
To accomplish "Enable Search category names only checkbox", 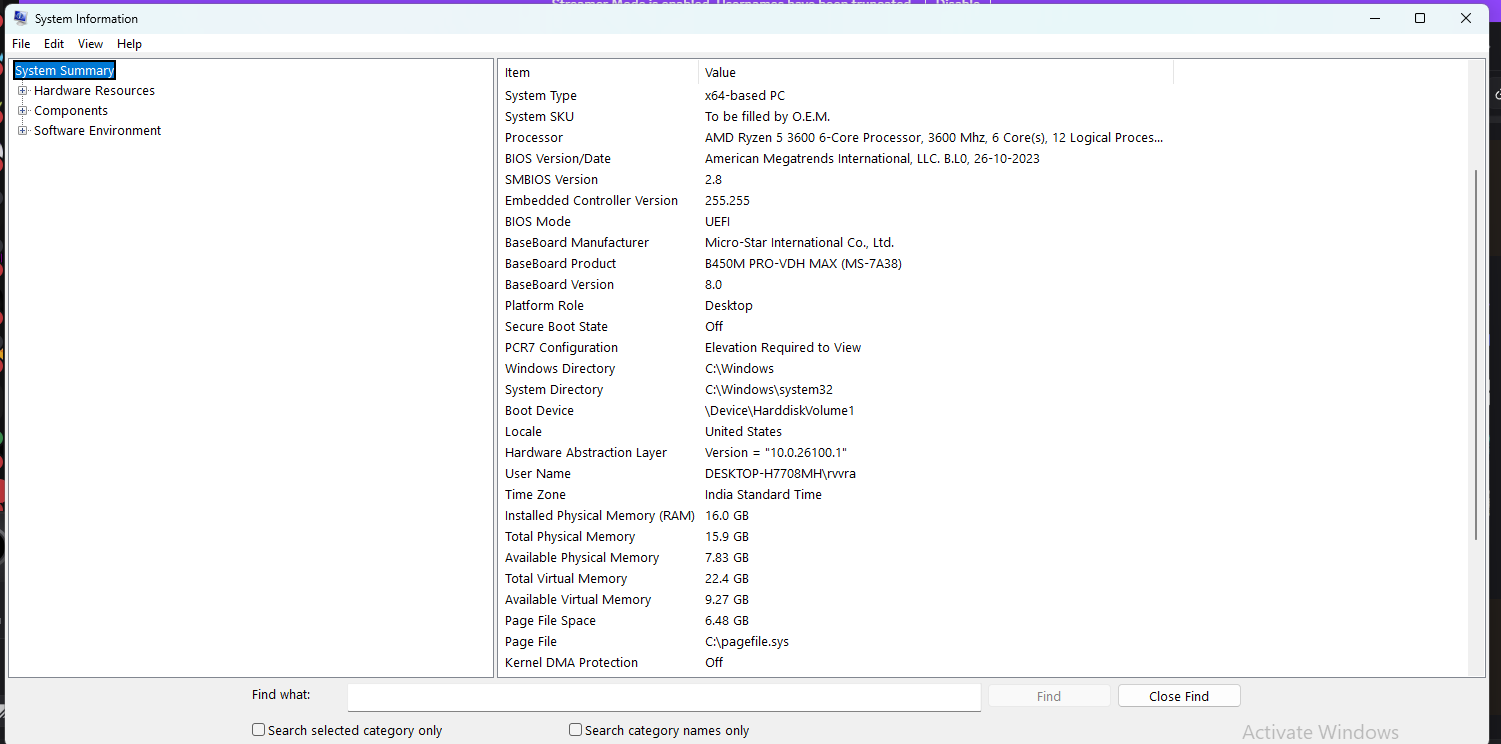I will pyautogui.click(x=576, y=730).
